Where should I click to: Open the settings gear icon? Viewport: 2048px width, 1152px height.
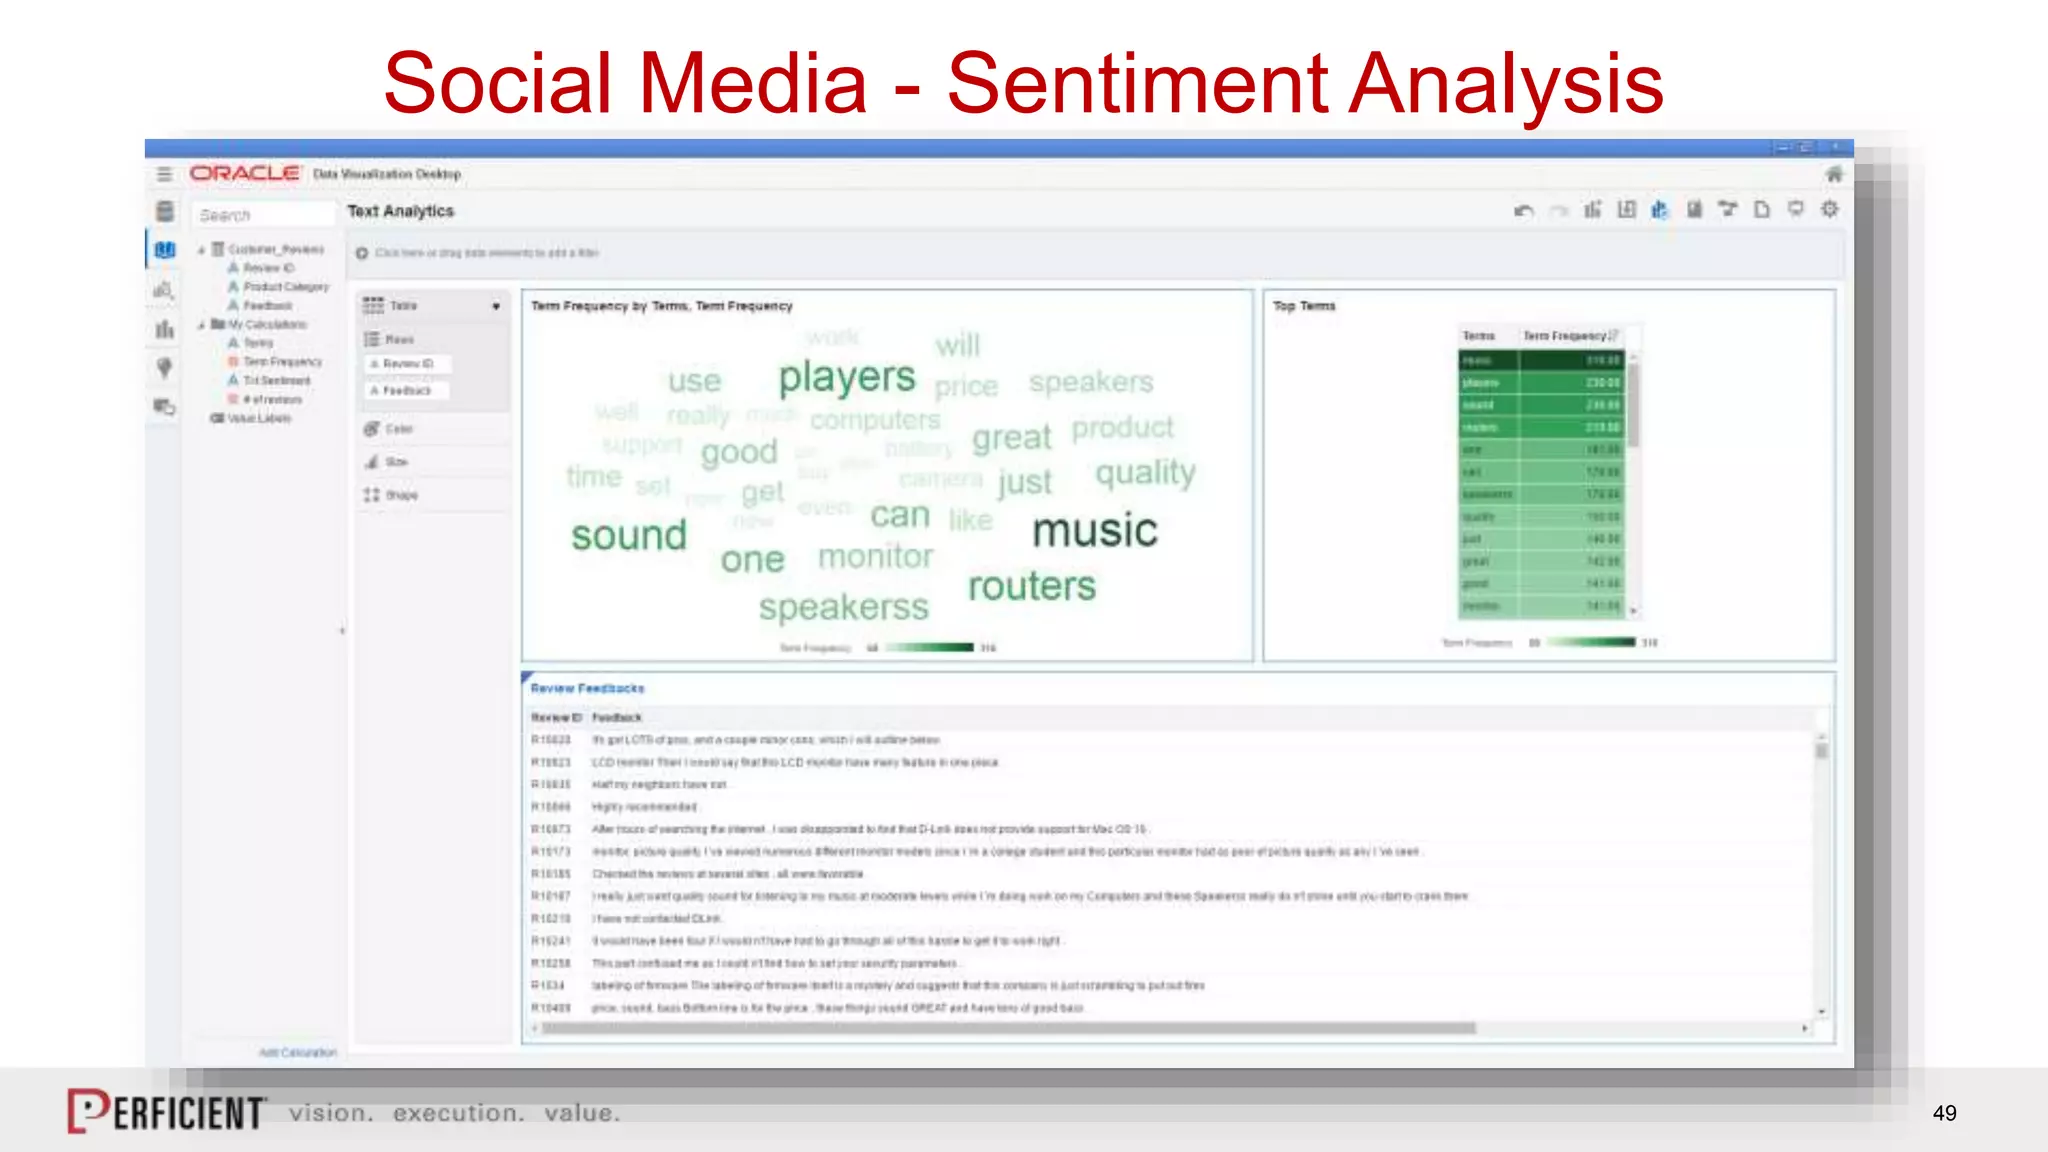click(1830, 209)
